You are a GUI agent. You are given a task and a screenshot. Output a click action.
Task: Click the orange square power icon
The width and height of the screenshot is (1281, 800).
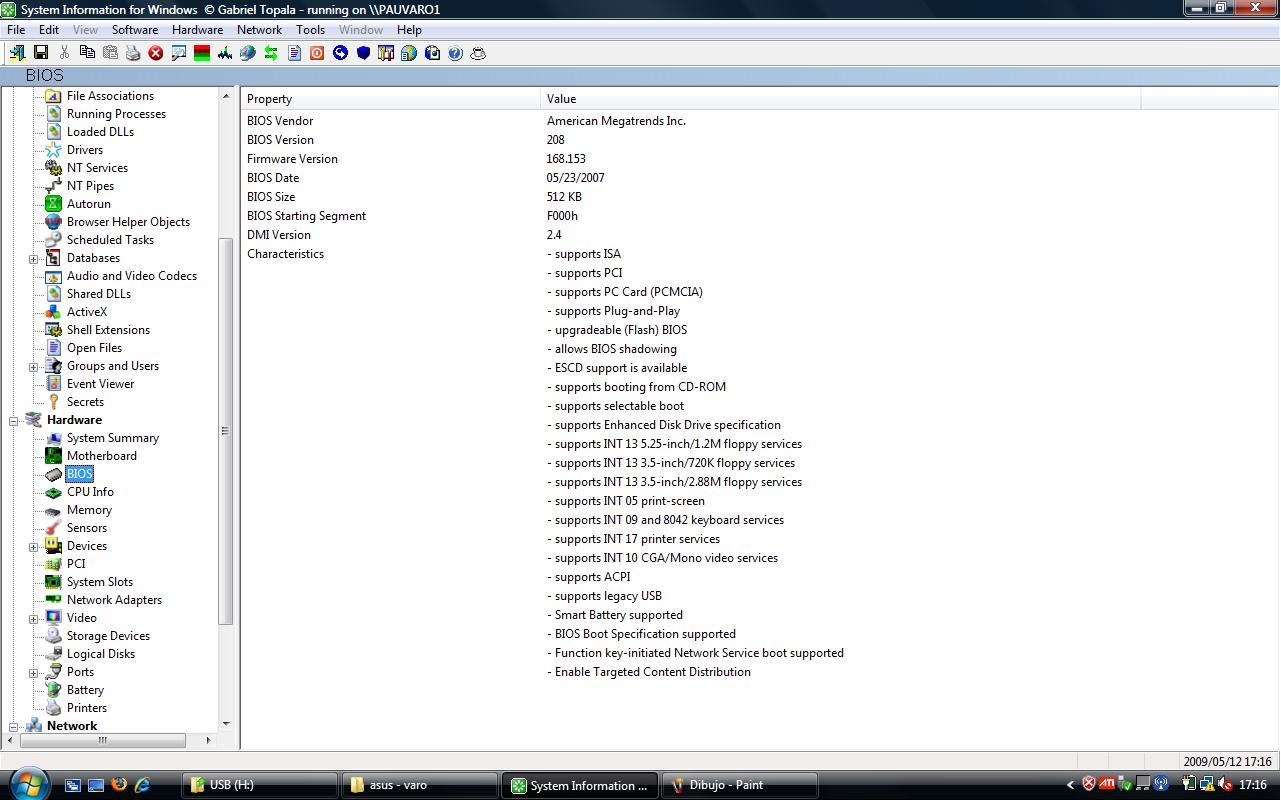coord(317,53)
